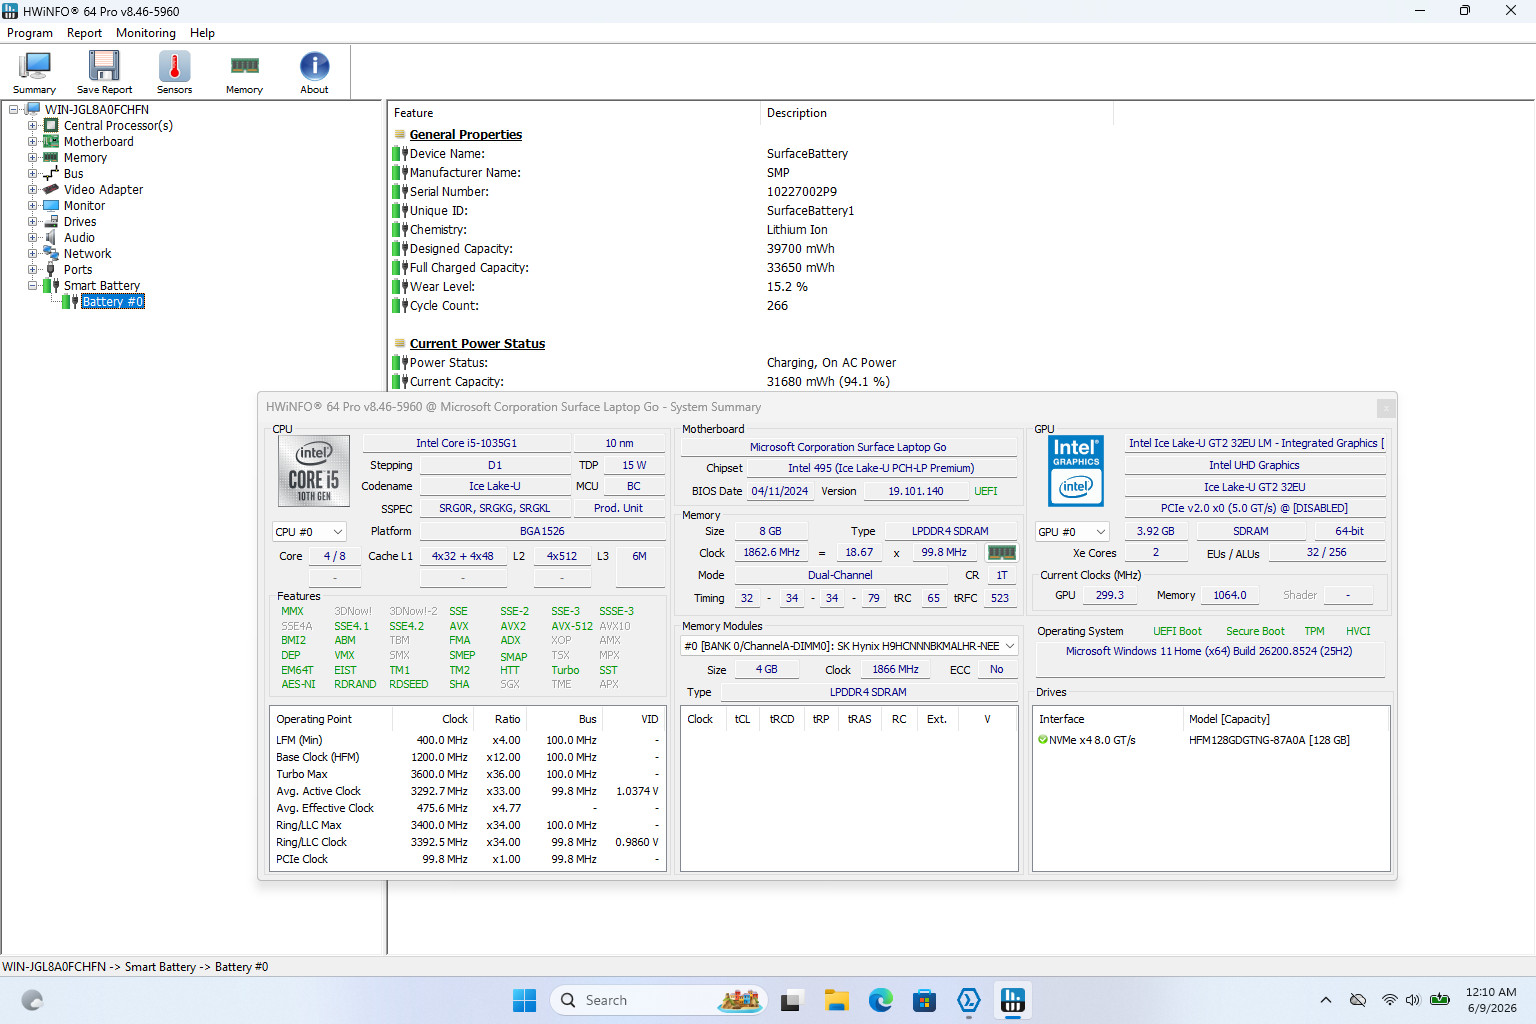1536x1024 pixels.
Task: Select the Motherboard tree item
Action: point(98,142)
